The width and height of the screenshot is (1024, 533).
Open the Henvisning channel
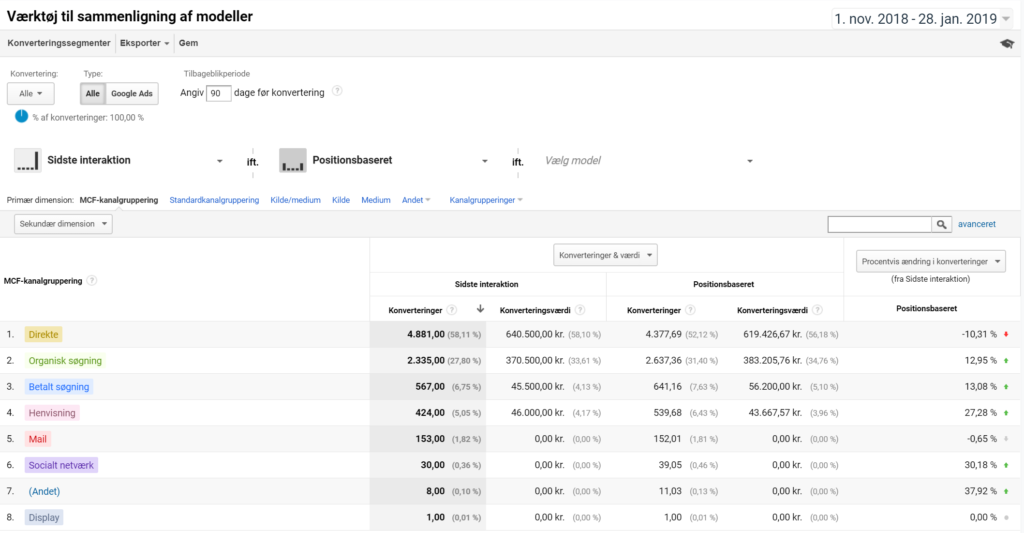(x=52, y=413)
